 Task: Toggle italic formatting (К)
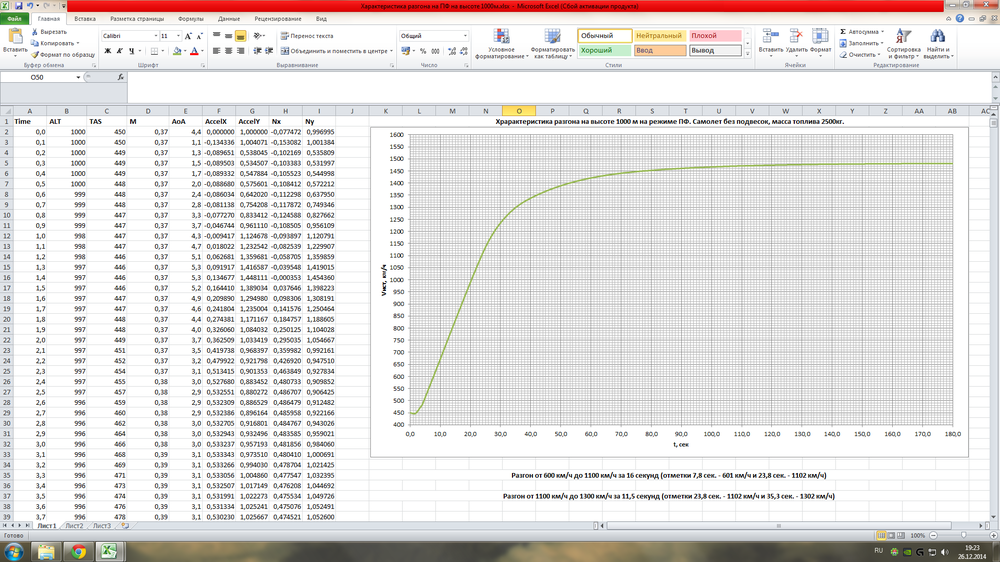[118, 51]
